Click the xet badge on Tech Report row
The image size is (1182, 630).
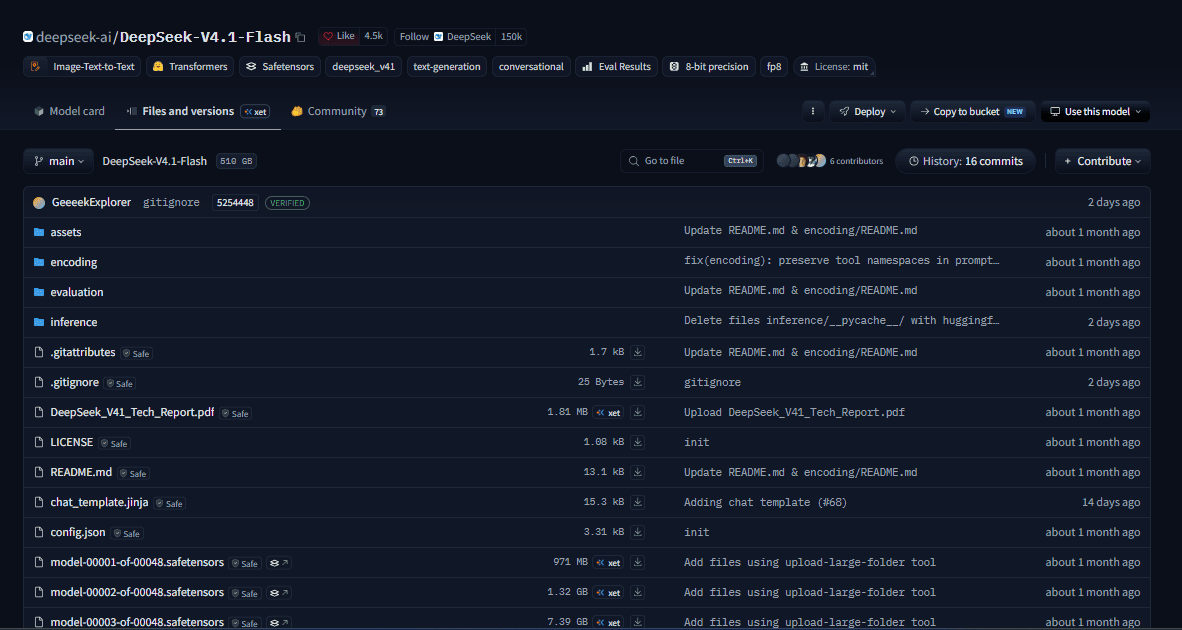click(x=608, y=412)
